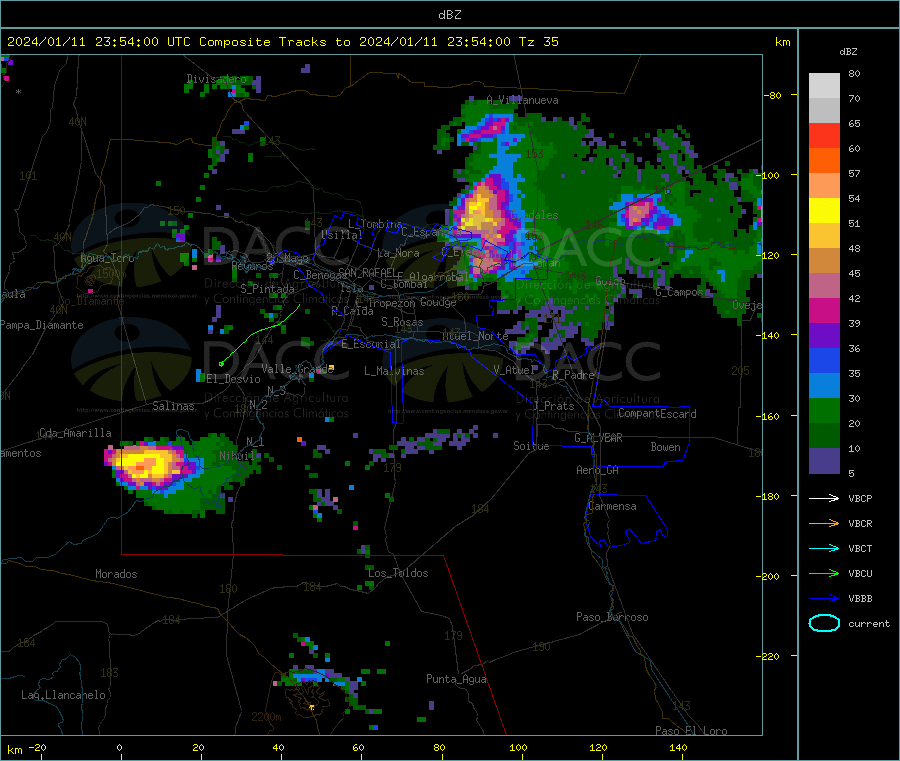The height and width of the screenshot is (761, 900).
Task: Click the Nihuil place label
Action: click(x=236, y=456)
